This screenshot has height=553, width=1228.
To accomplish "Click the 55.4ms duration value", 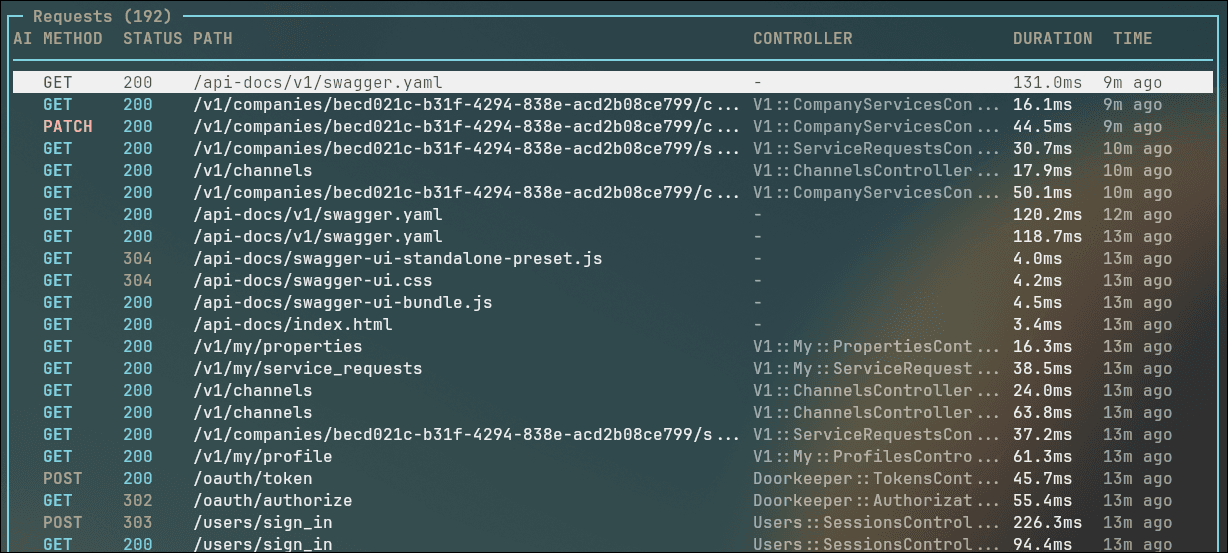I will (1043, 501).
